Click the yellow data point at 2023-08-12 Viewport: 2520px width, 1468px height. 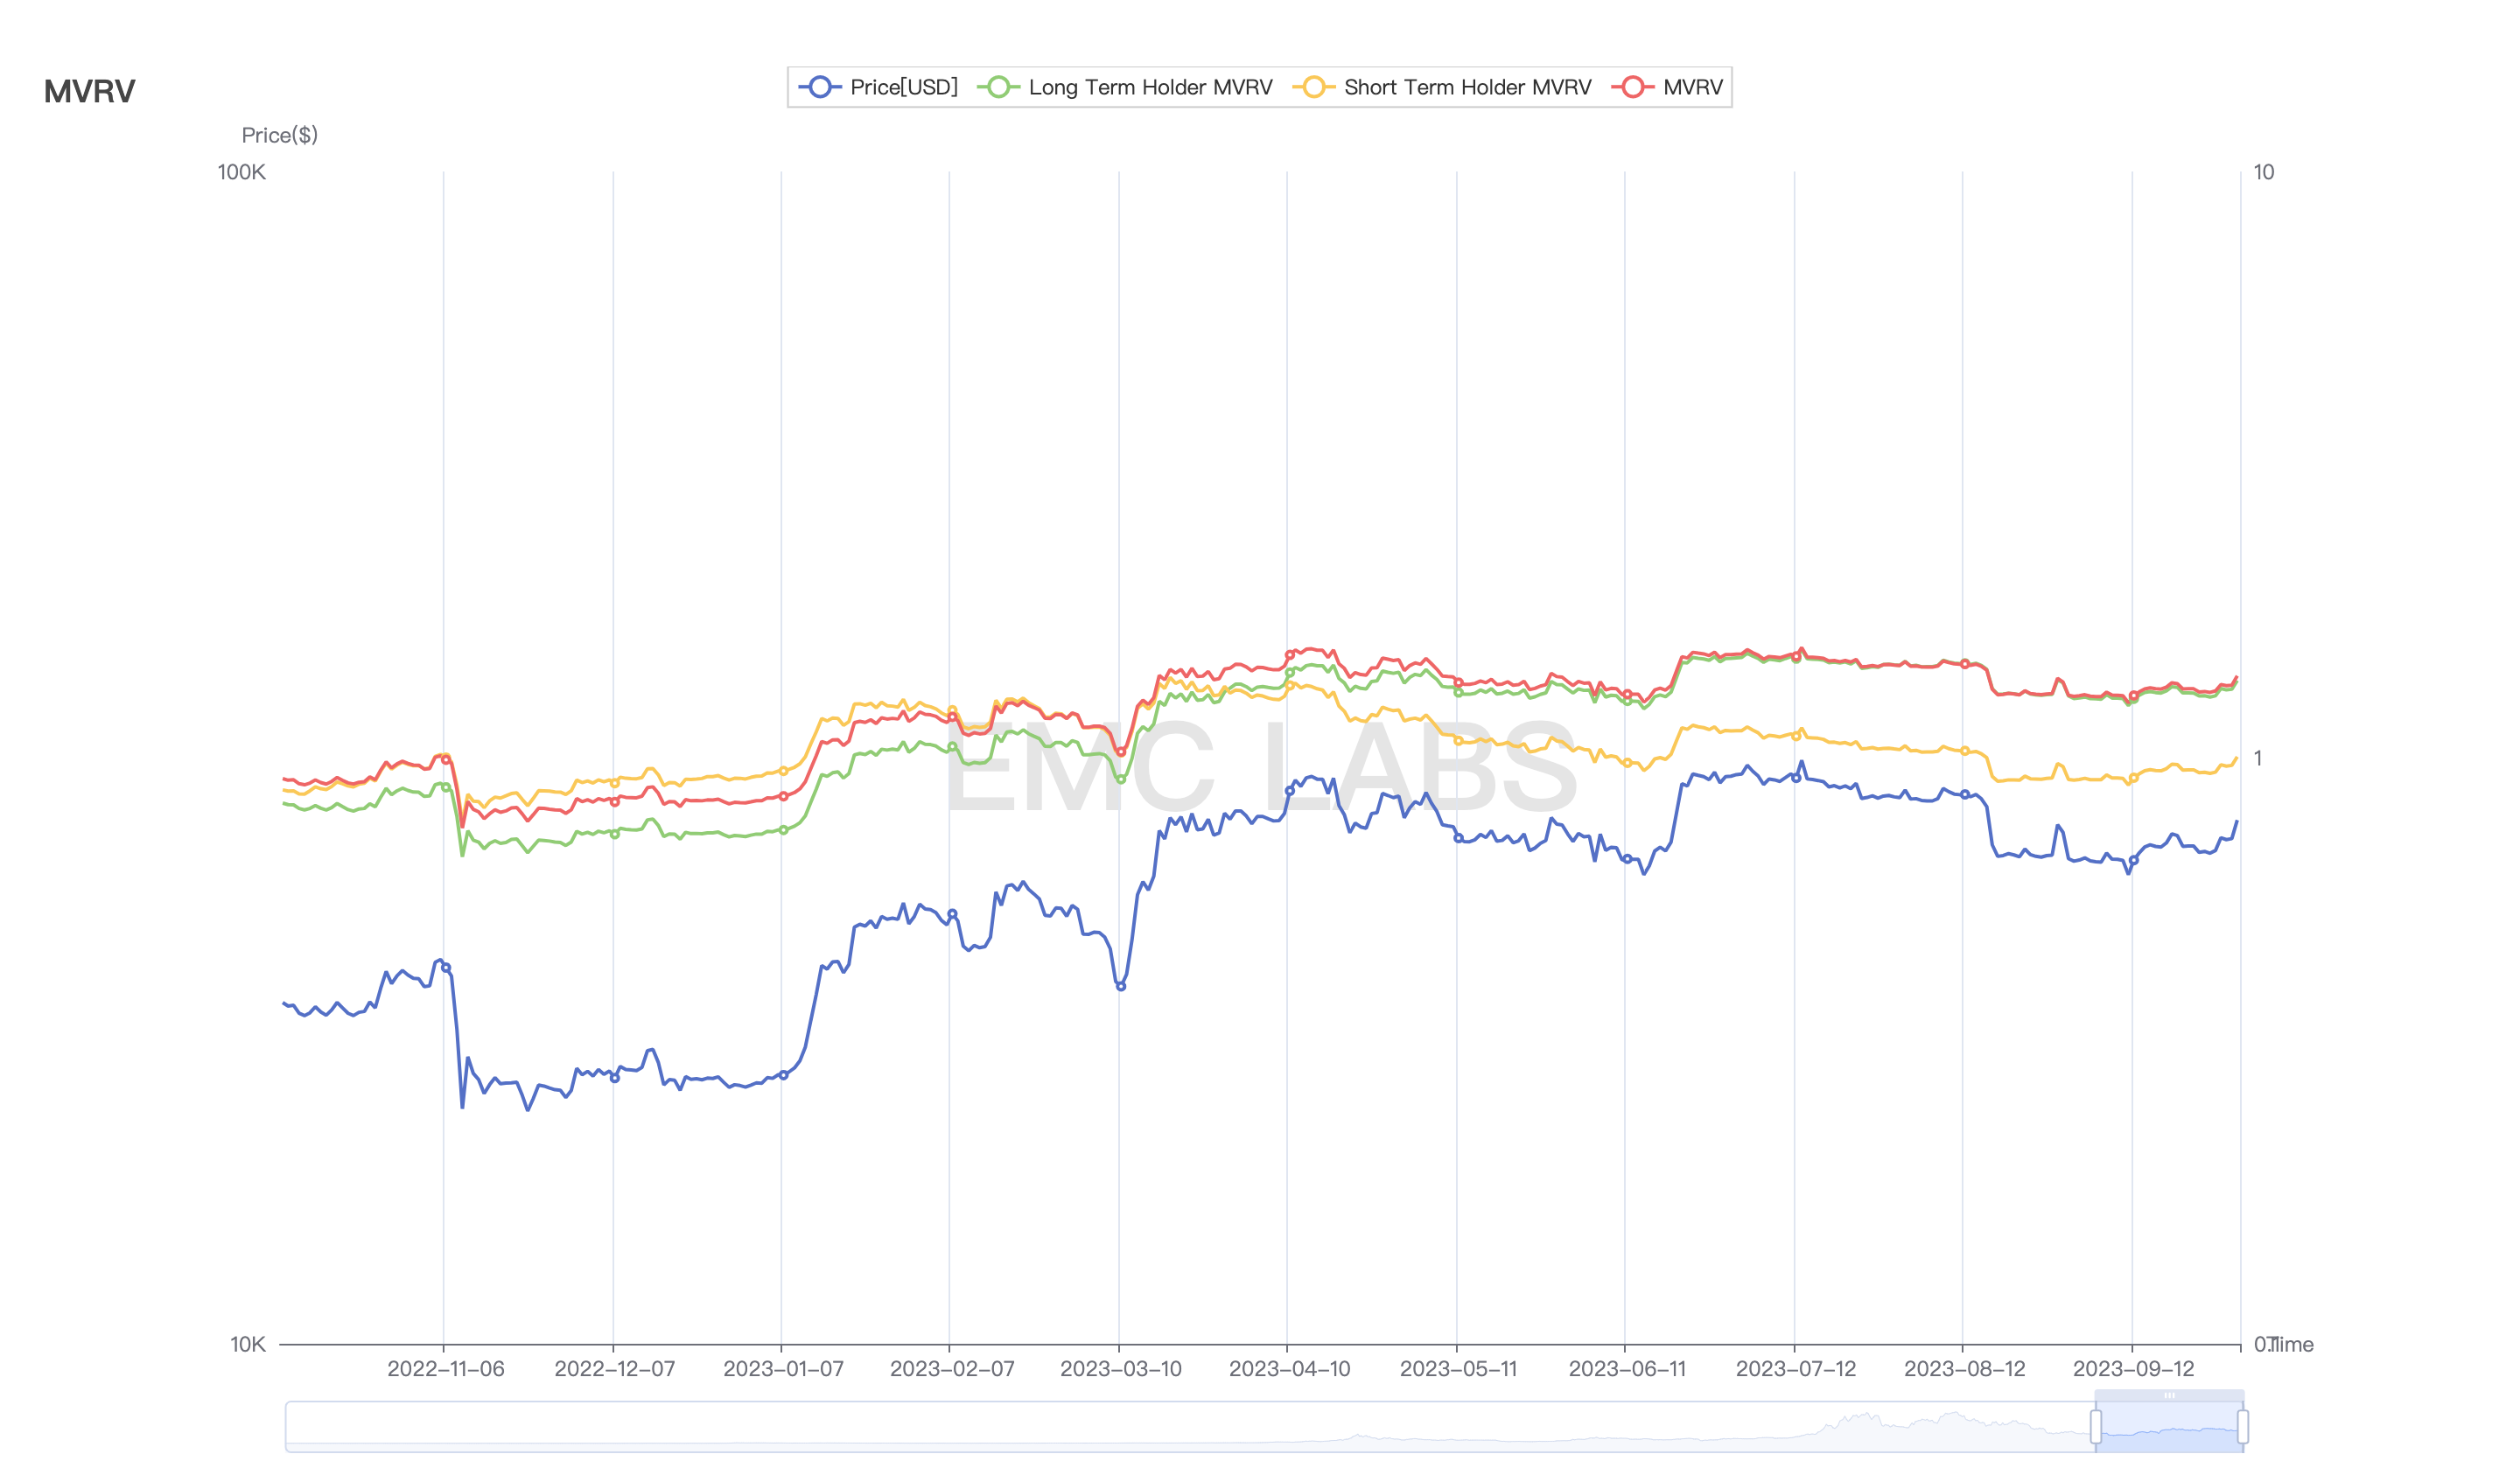pos(1964,751)
